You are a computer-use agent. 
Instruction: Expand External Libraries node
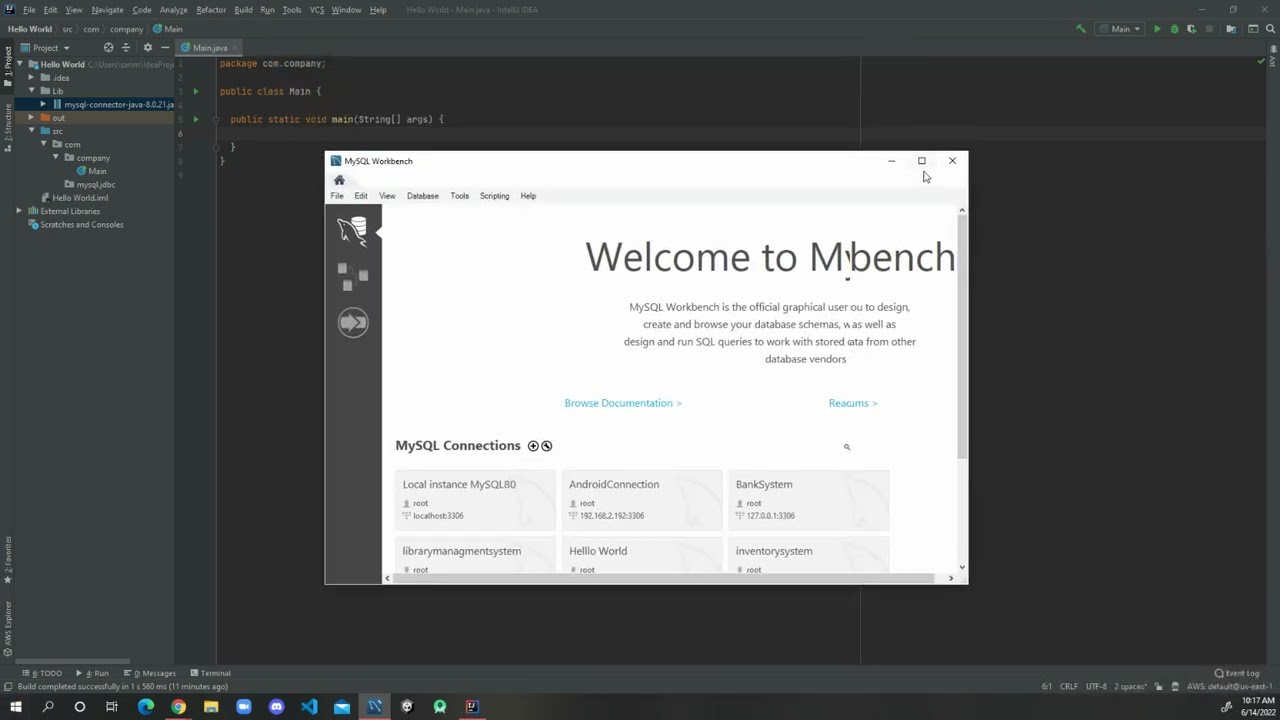(x=19, y=211)
